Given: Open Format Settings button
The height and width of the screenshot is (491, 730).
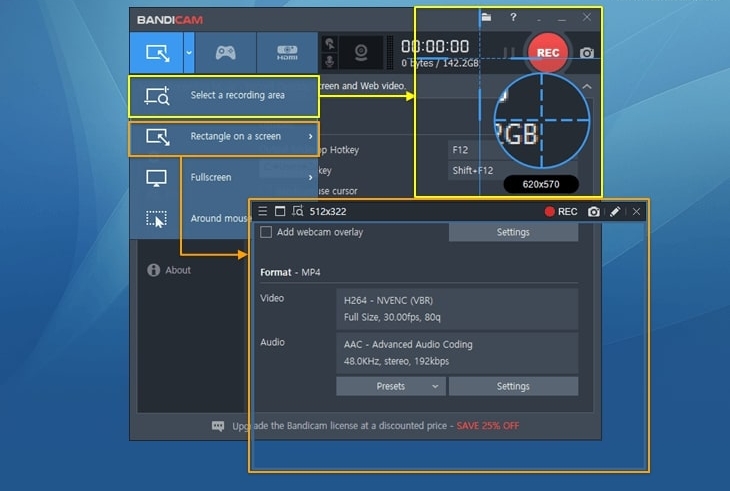Looking at the screenshot, I should point(513,386).
